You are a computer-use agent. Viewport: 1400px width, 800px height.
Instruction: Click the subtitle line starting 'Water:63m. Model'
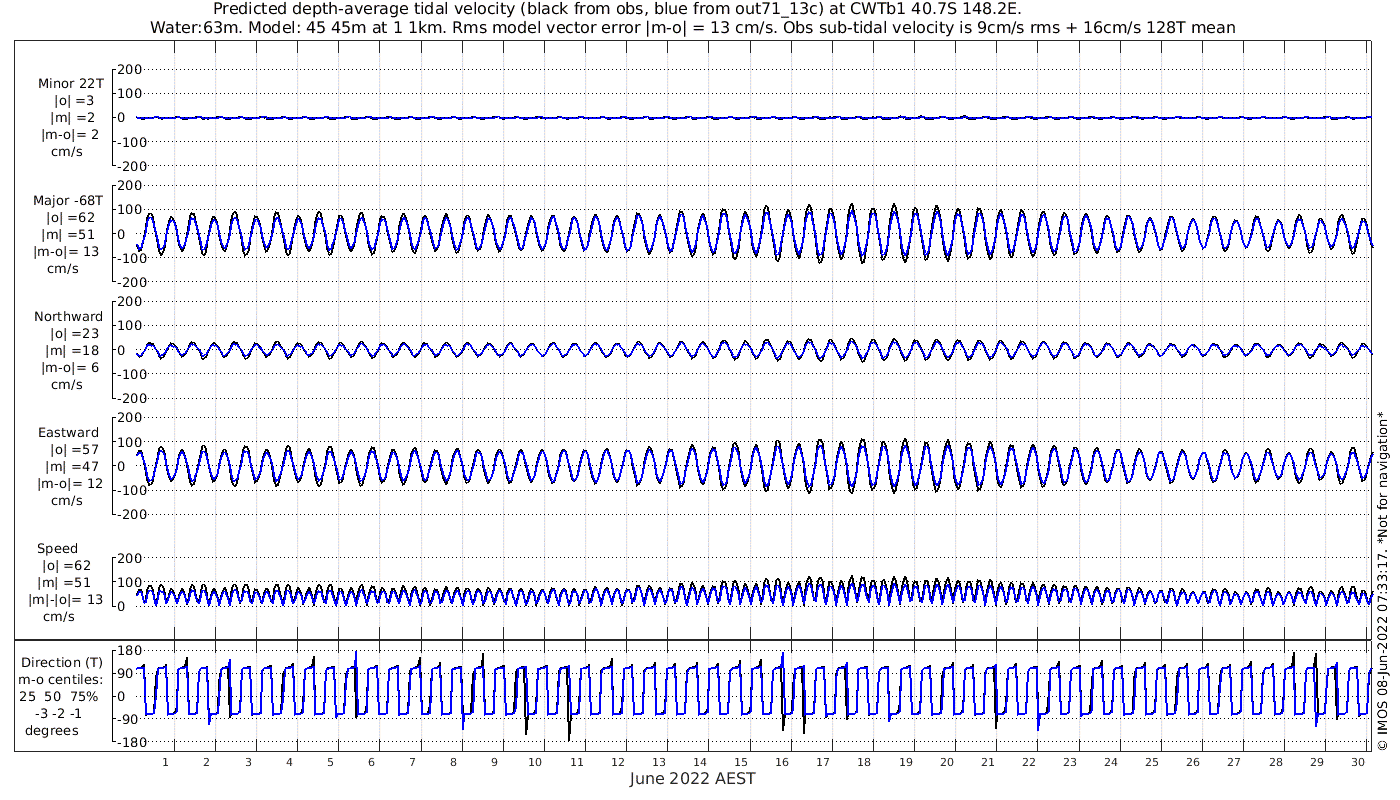(692, 28)
